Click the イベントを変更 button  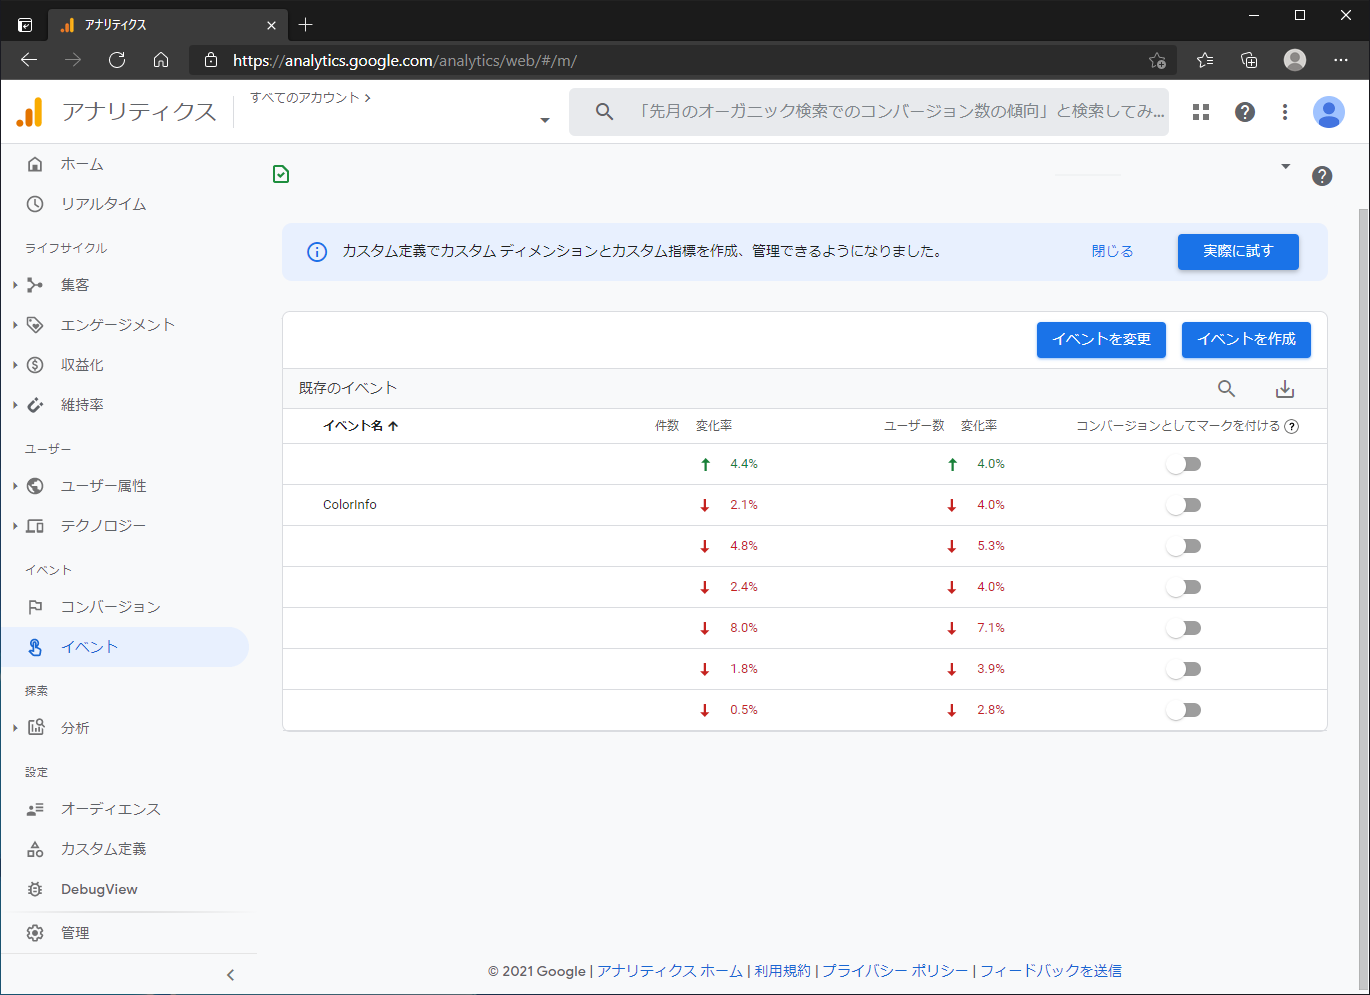[1101, 339]
